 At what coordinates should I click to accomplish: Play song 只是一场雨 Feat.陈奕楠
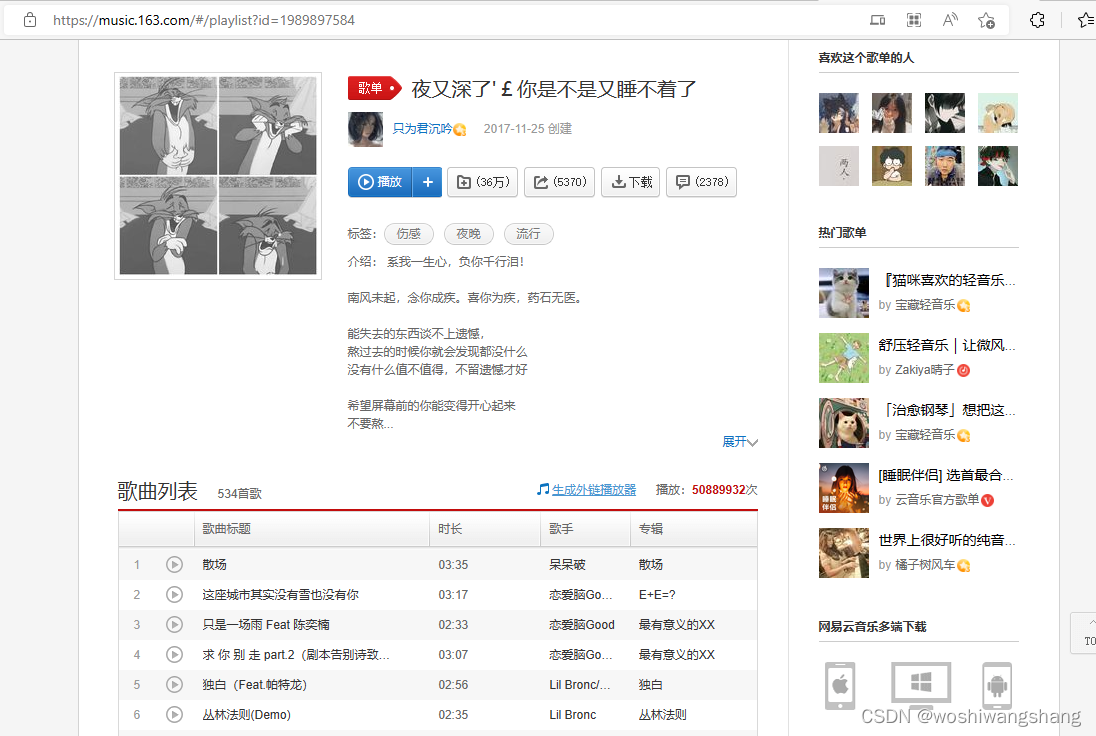pyautogui.click(x=174, y=625)
